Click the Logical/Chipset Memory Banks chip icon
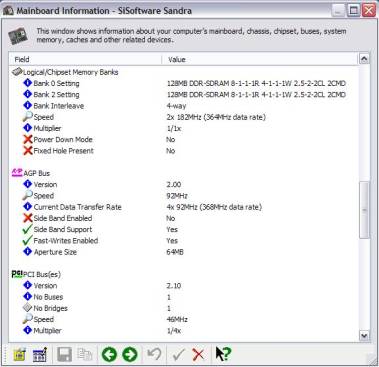The height and width of the screenshot is (367, 379). point(17,72)
